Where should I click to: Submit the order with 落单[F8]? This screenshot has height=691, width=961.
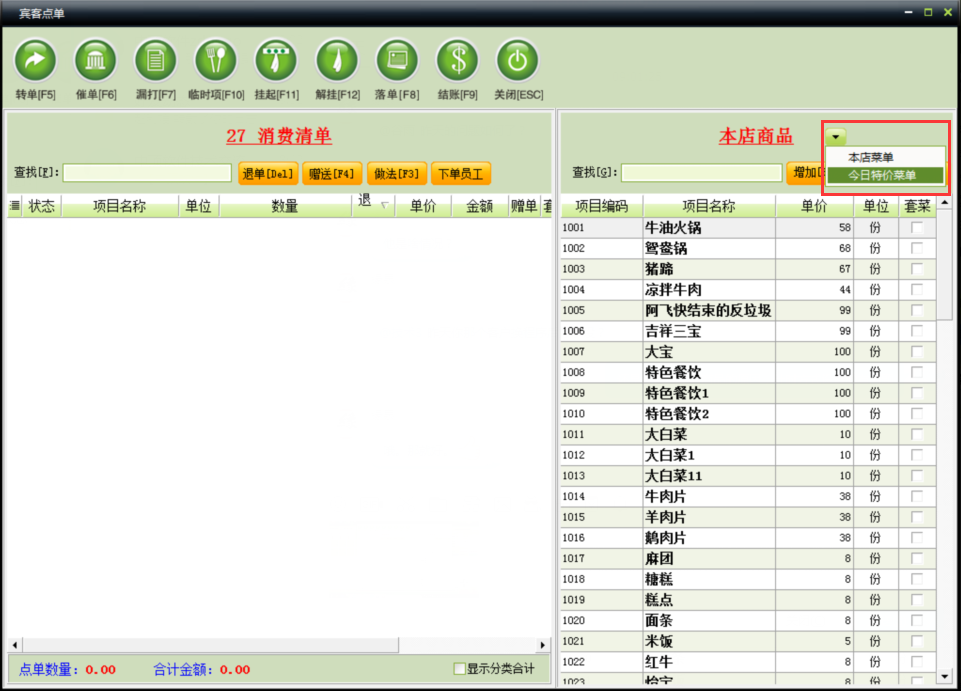[x=397, y=60]
